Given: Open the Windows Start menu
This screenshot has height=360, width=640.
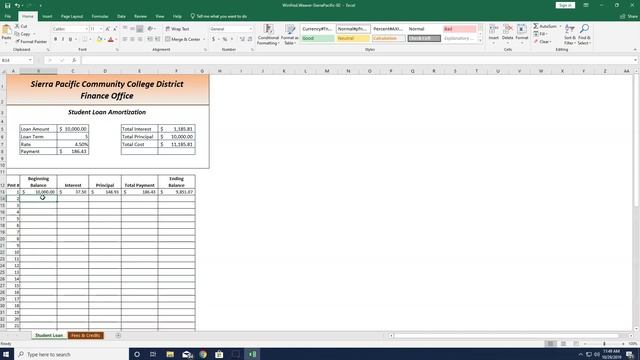Looking at the screenshot, I should tap(7, 354).
